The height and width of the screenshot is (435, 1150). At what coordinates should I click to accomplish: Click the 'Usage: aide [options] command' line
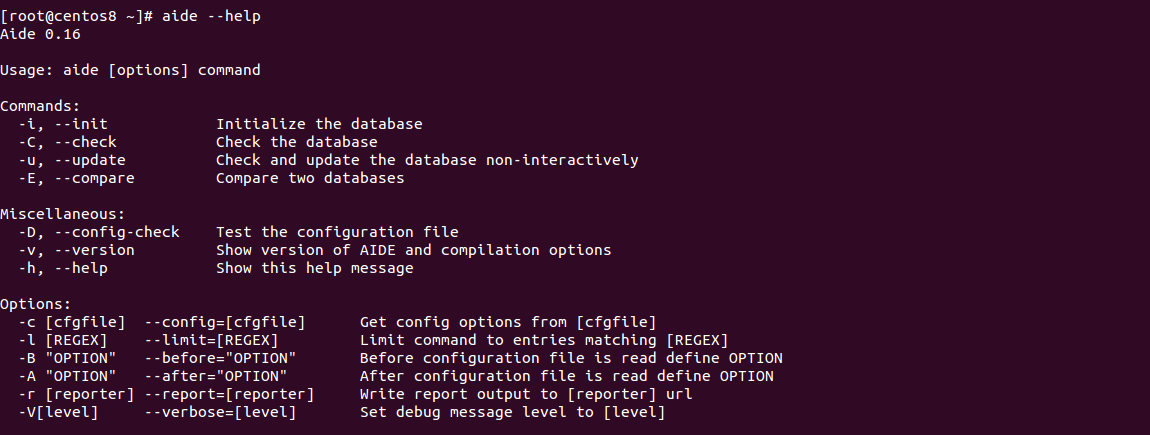tap(130, 70)
